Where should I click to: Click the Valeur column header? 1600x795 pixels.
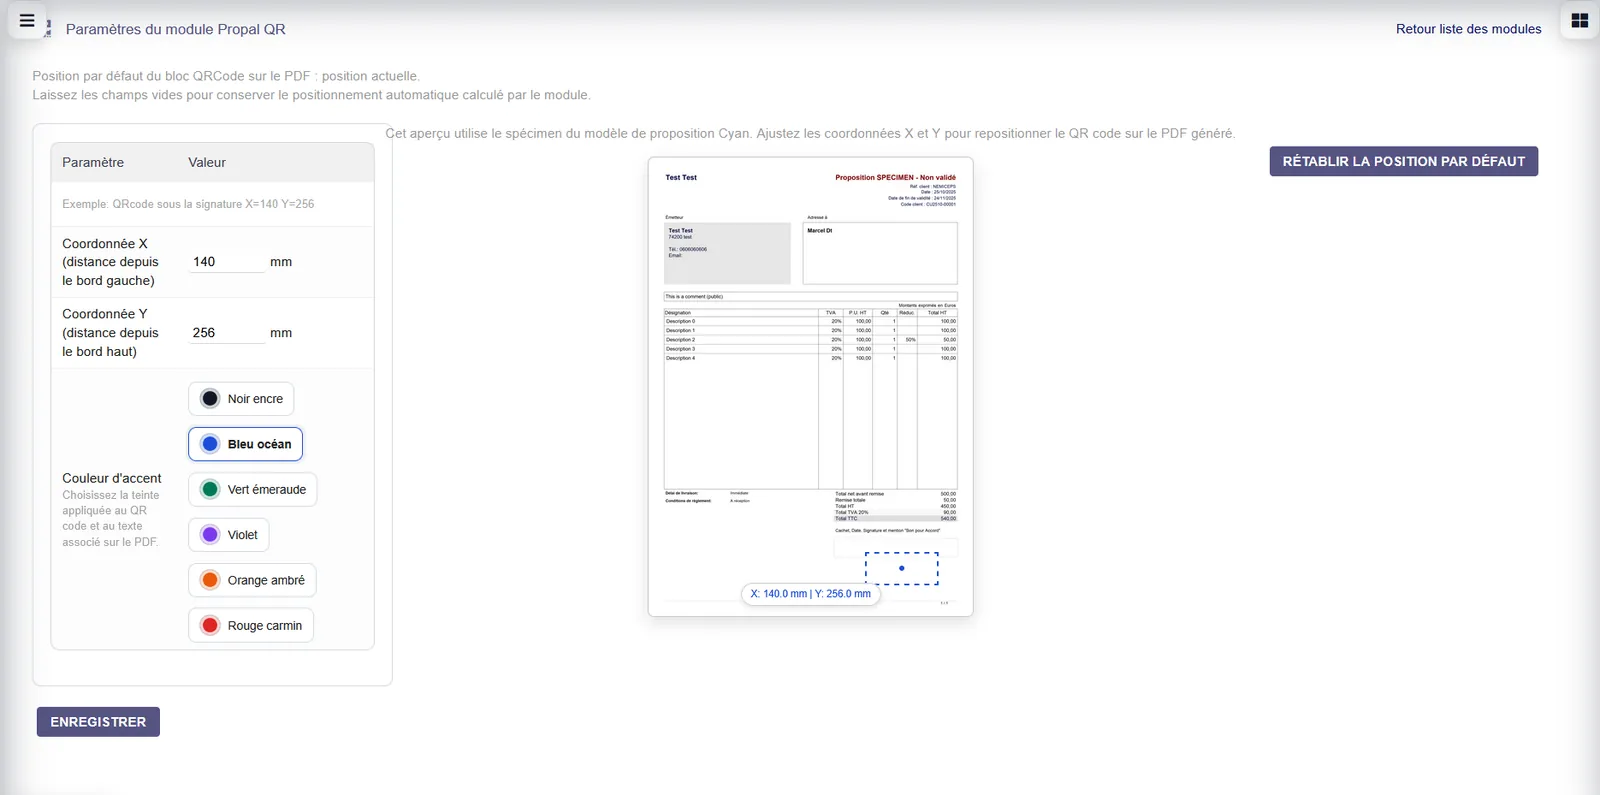pos(207,162)
